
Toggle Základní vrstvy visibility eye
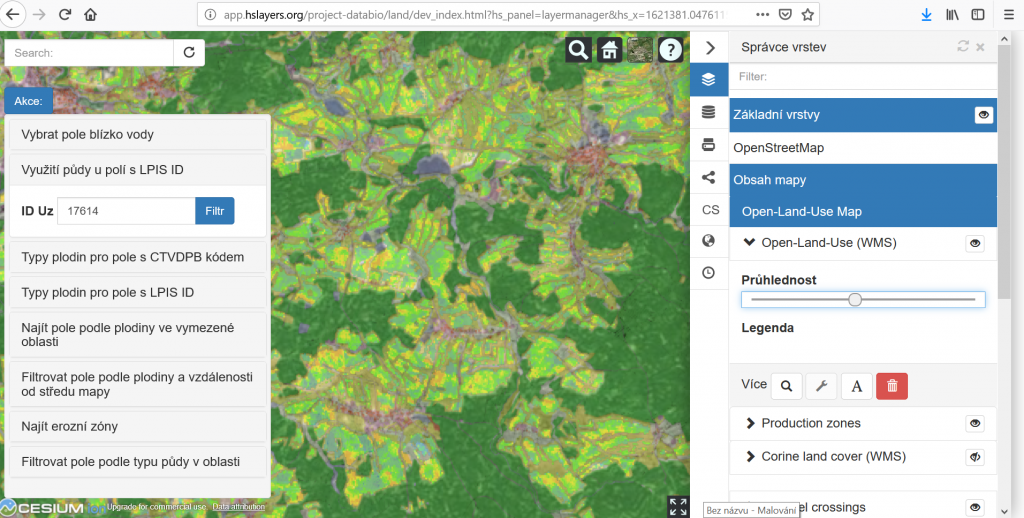pos(984,115)
